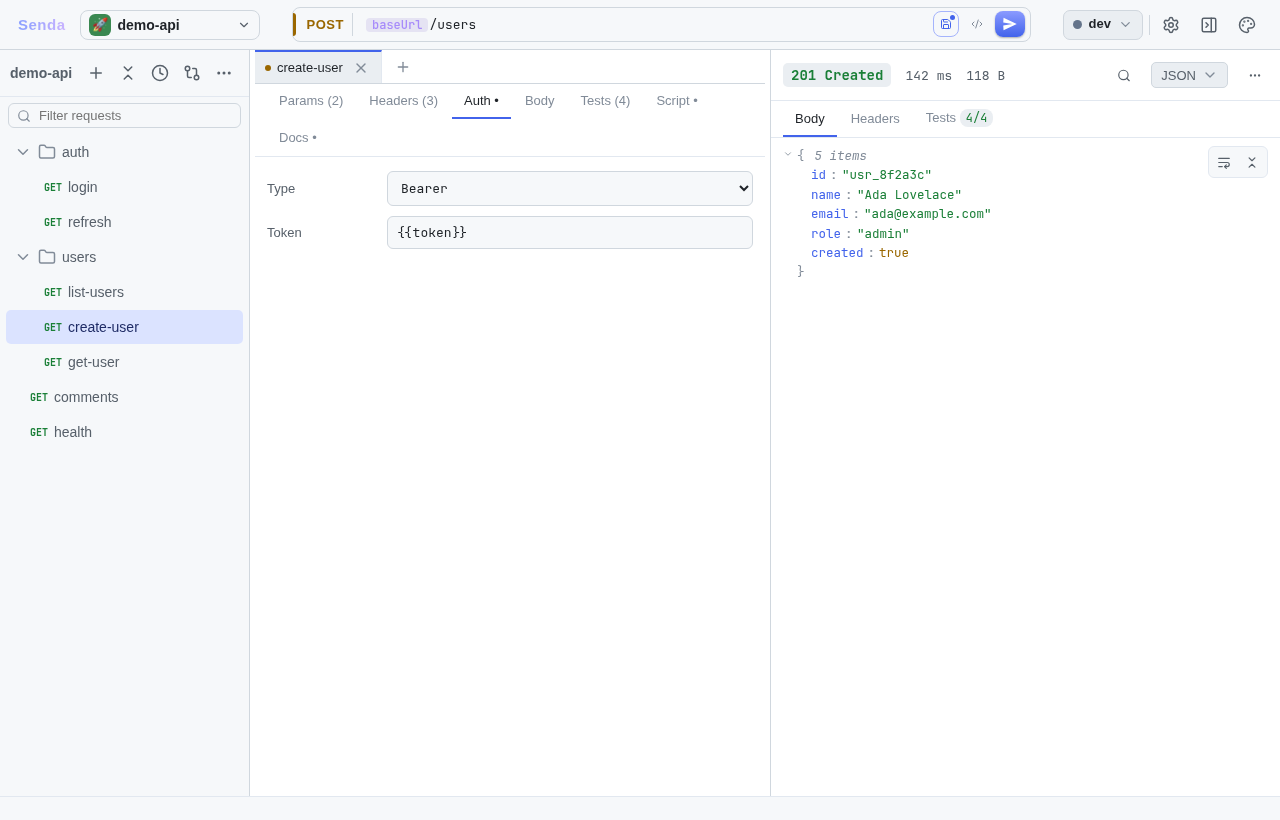This screenshot has height=820, width=1280.
Task: Switch to the request Headers (3) tab
Action: pos(404,101)
